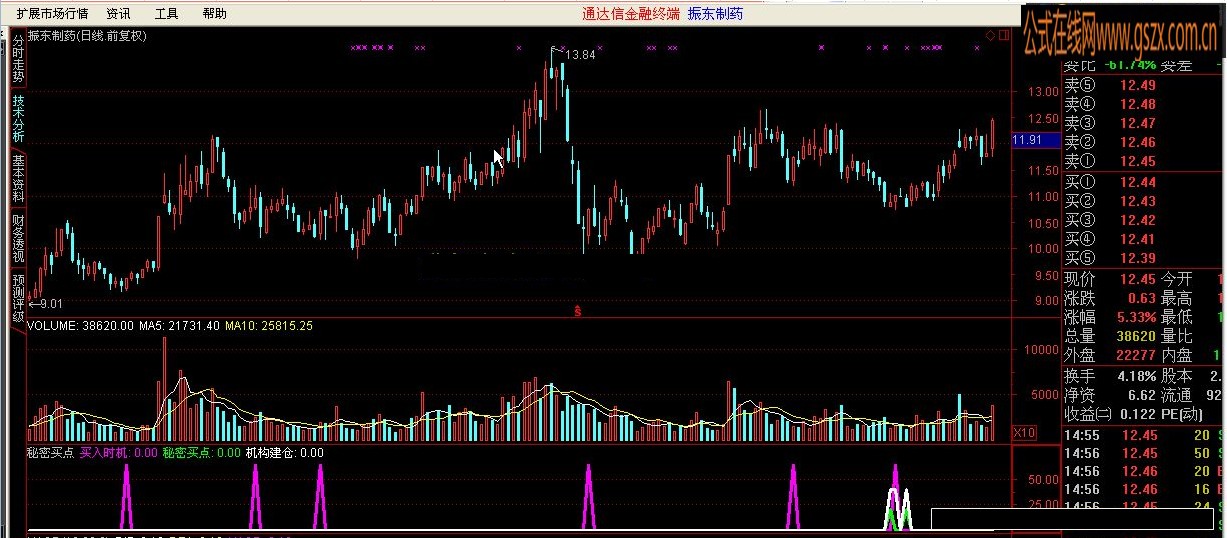
Task: Click the 买入时机: 0.00 label
Action: click(118, 453)
